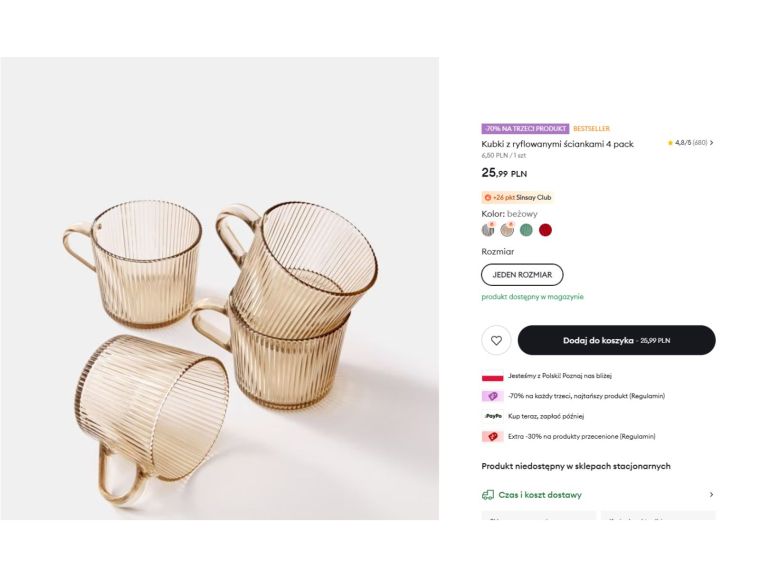
Task: Click the red Extra -30% tag icon
Action: [x=492, y=436]
